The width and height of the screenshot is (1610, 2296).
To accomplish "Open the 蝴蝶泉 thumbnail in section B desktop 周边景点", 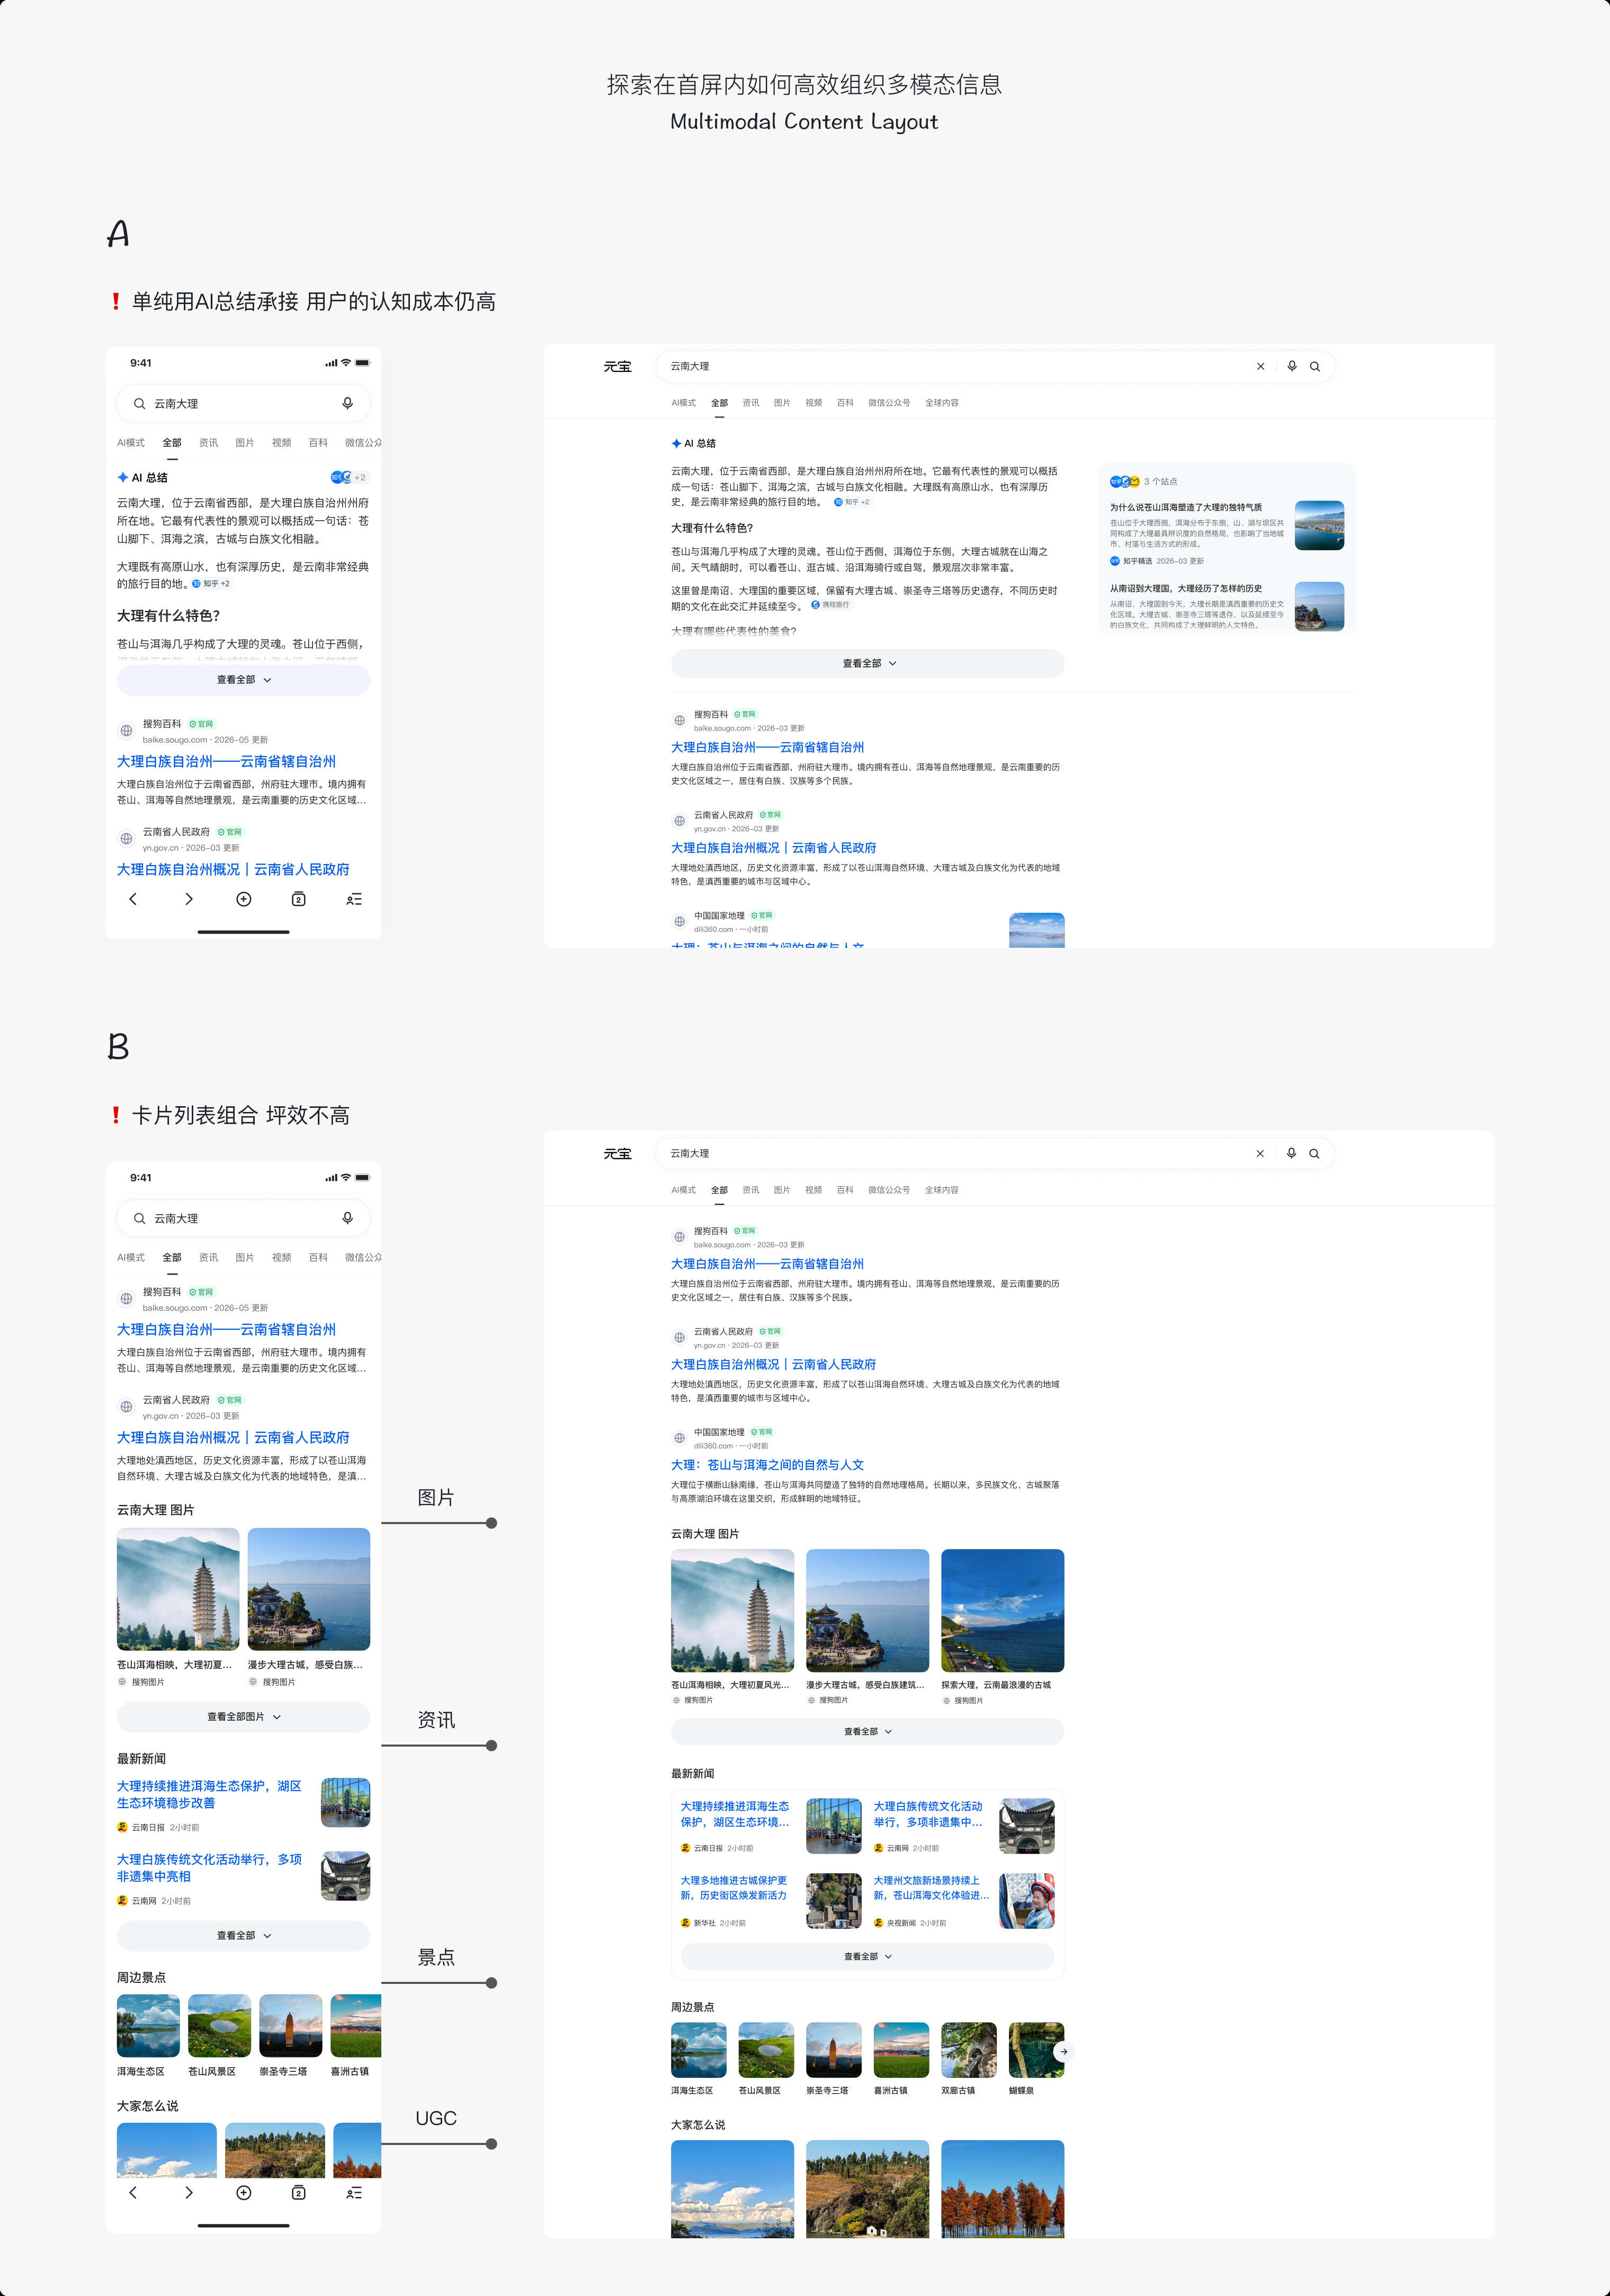I will [1037, 2050].
